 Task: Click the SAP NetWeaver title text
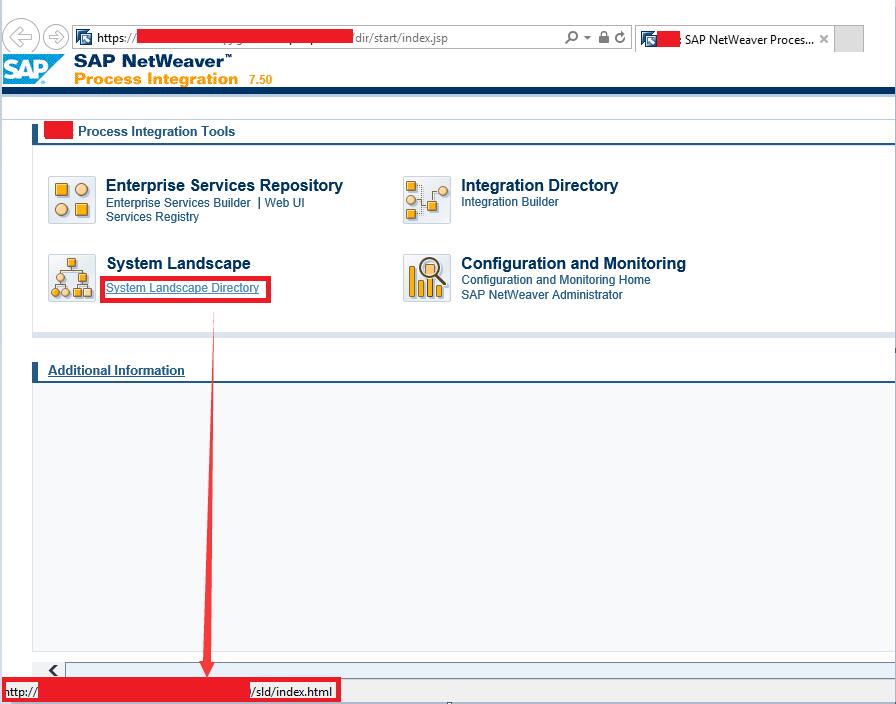[153, 61]
